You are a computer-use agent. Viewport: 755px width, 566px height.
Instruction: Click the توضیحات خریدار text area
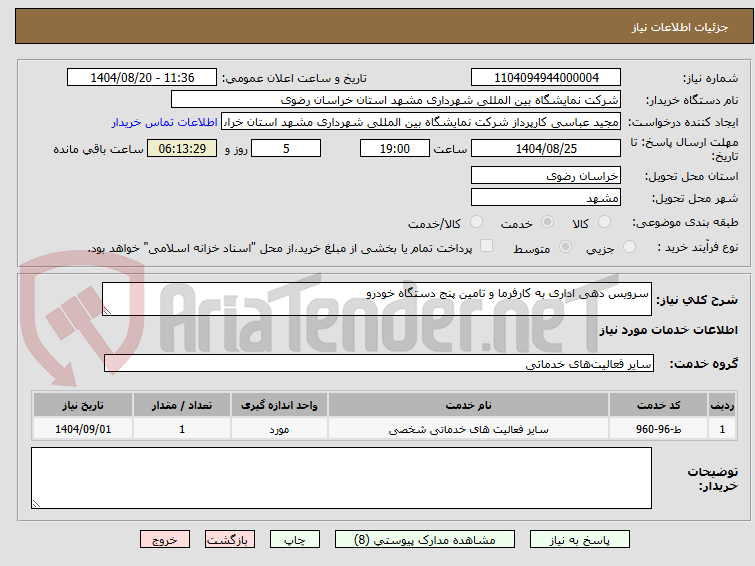[341, 478]
